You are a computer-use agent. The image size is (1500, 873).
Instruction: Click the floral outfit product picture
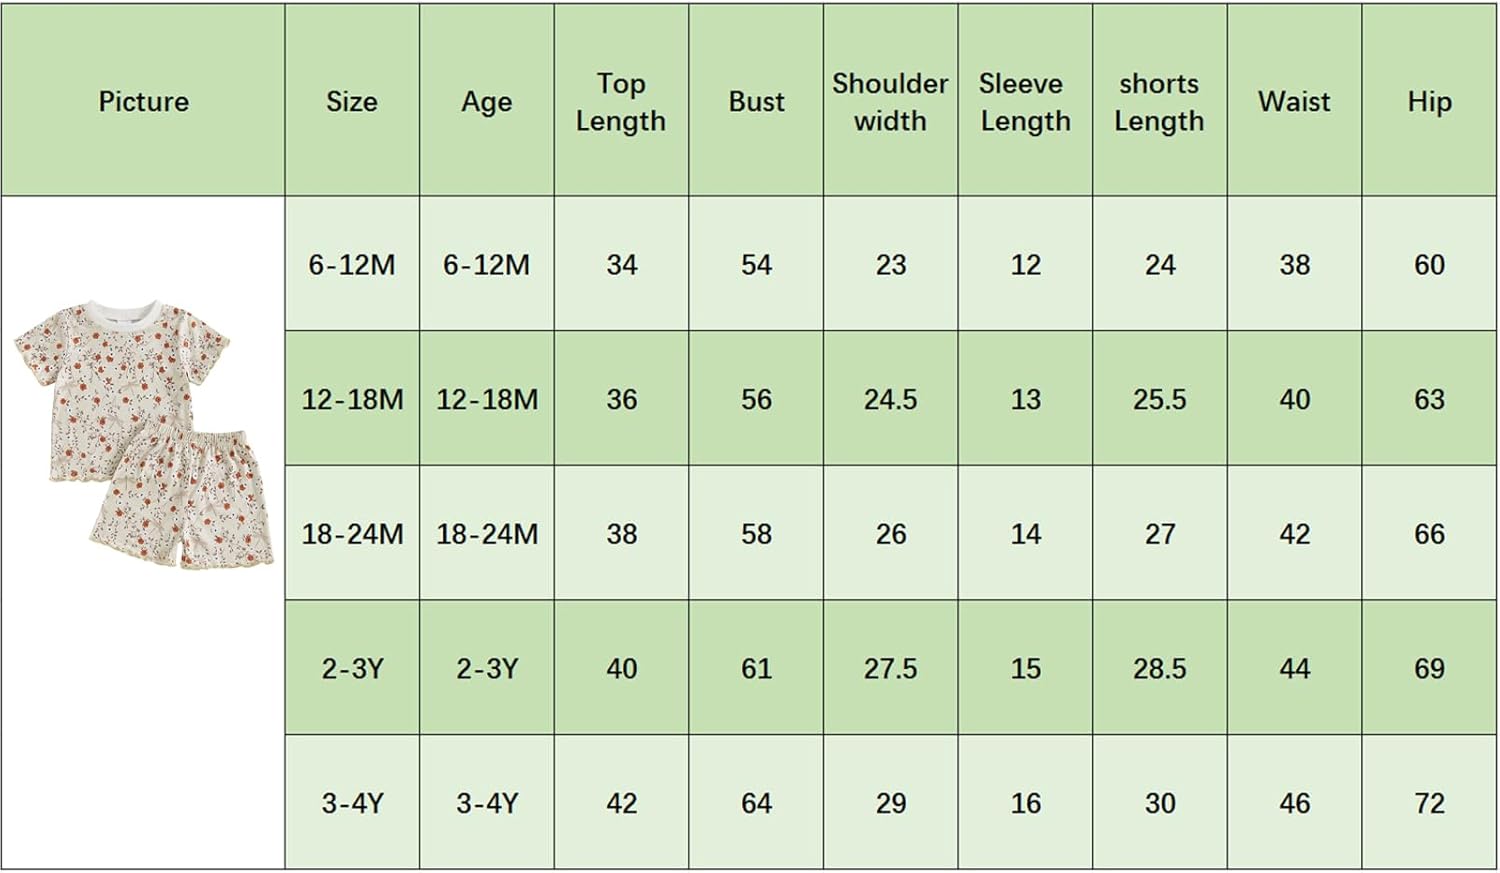(145, 435)
